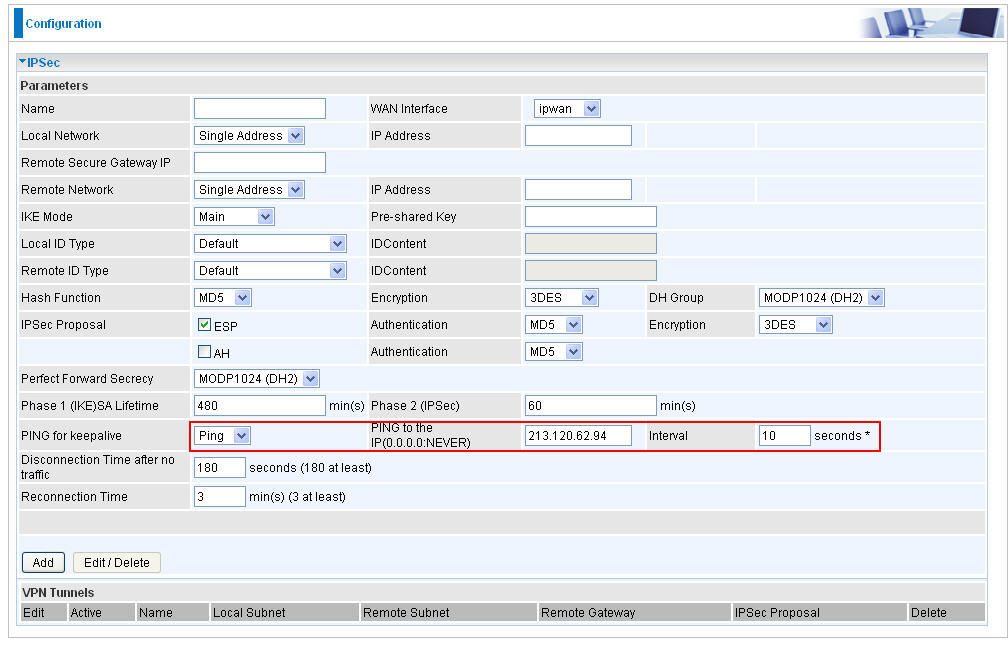Click the Reconnection Time field
The width and height of the screenshot is (1008, 671).
[x=220, y=496]
